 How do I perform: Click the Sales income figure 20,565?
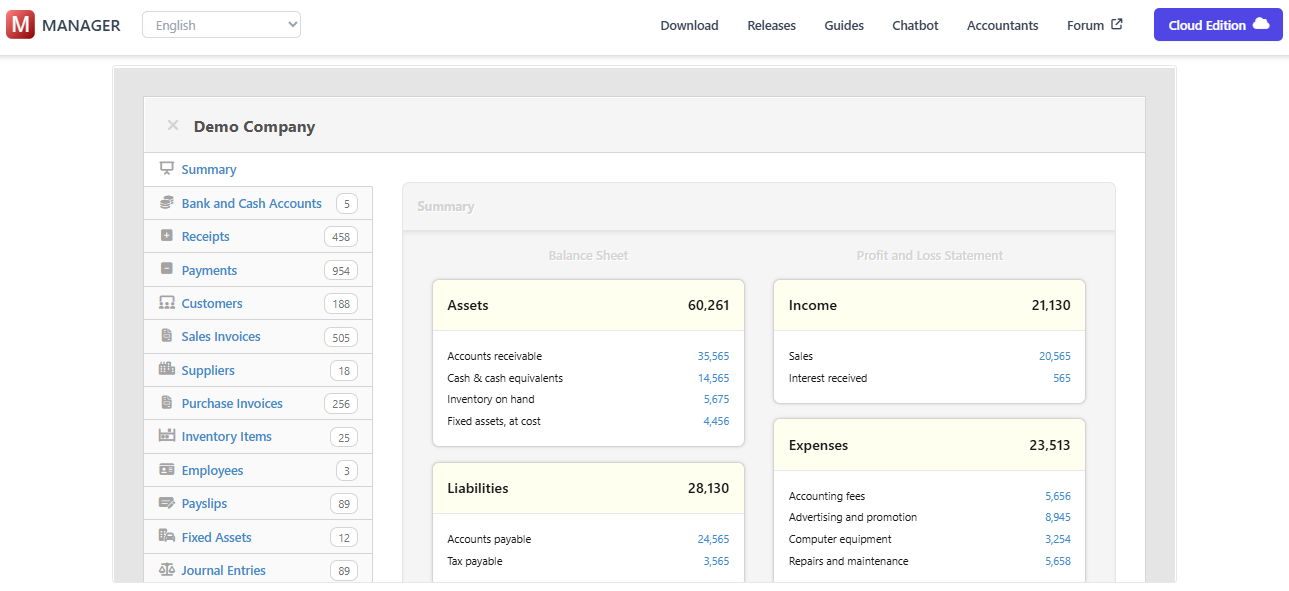point(1054,356)
